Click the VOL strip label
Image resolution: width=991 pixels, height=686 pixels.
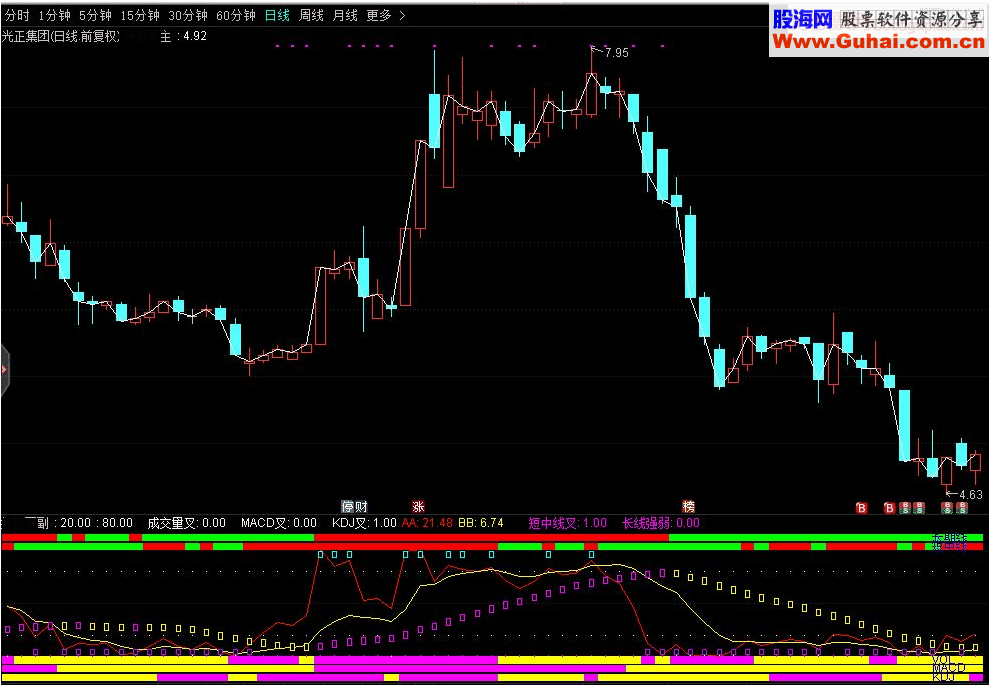pyautogui.click(x=942, y=660)
